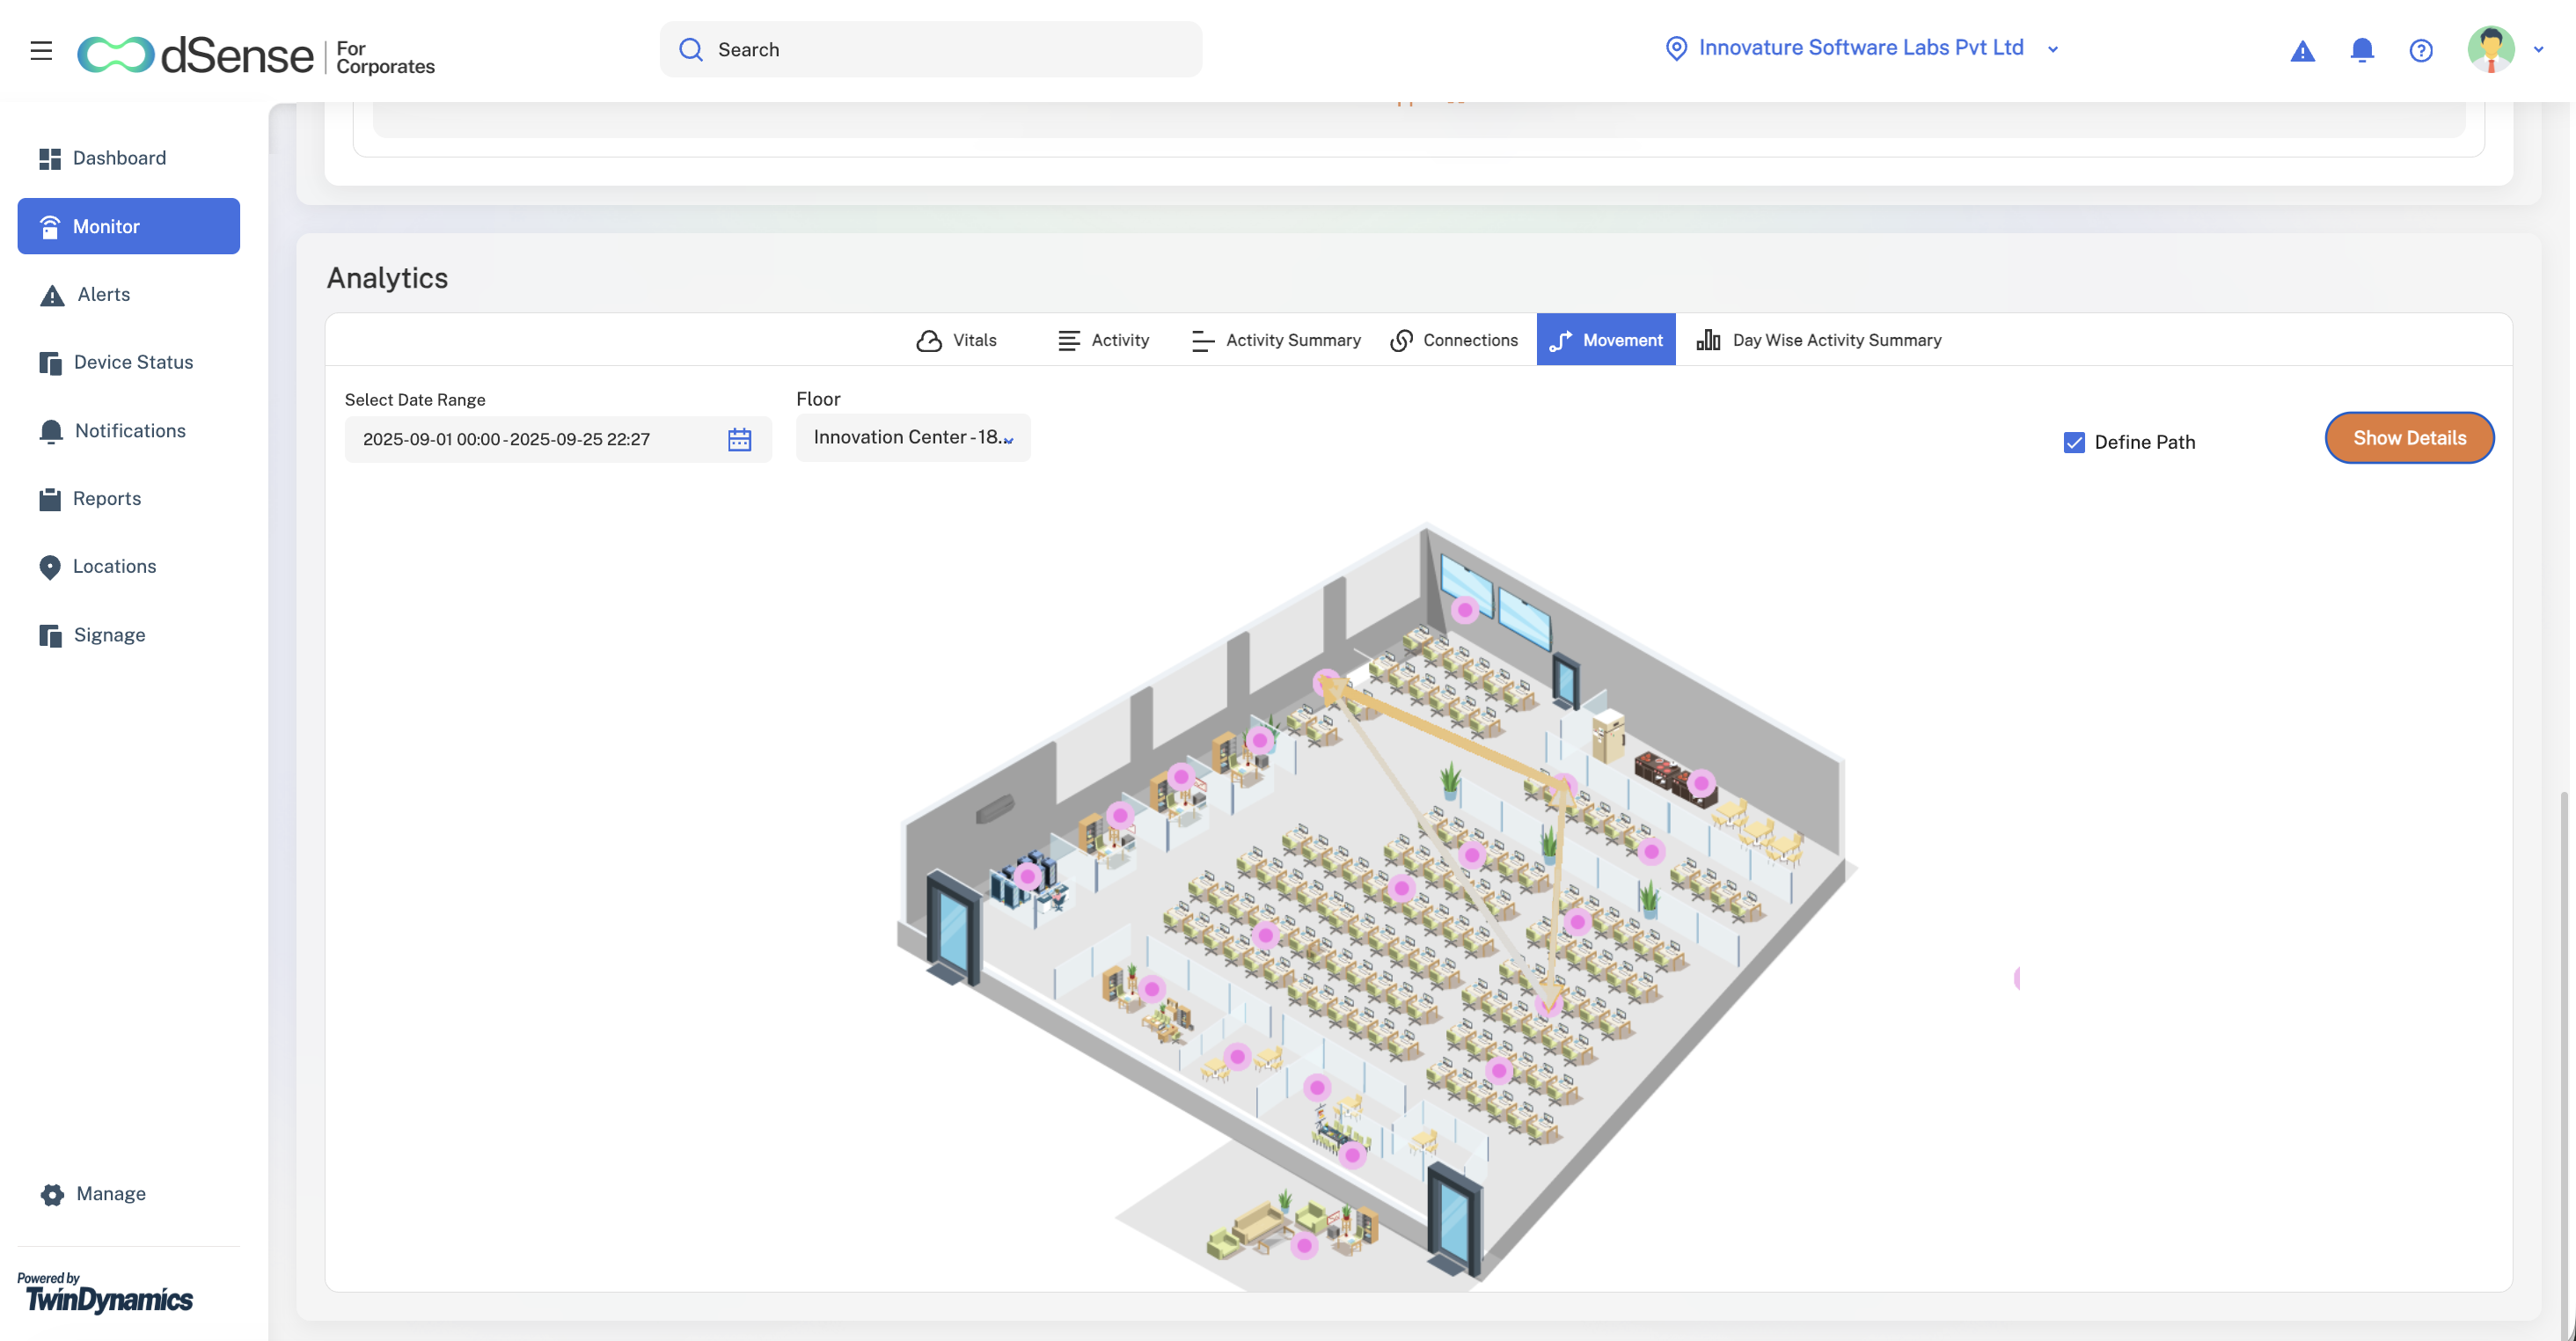Viewport: 2576px width, 1341px height.
Task: Click the Manage gear icon
Action: pyautogui.click(x=52, y=1194)
